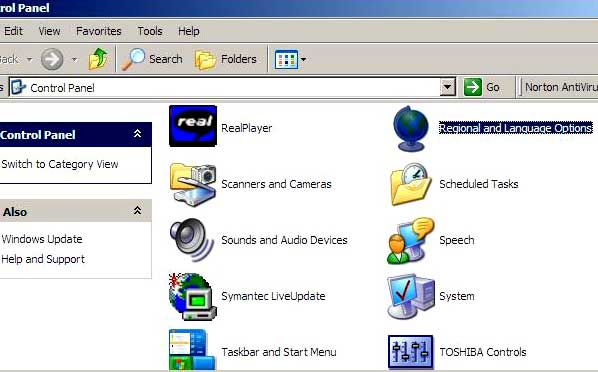Open the Edit menu
598x372 pixels.
tap(13, 31)
